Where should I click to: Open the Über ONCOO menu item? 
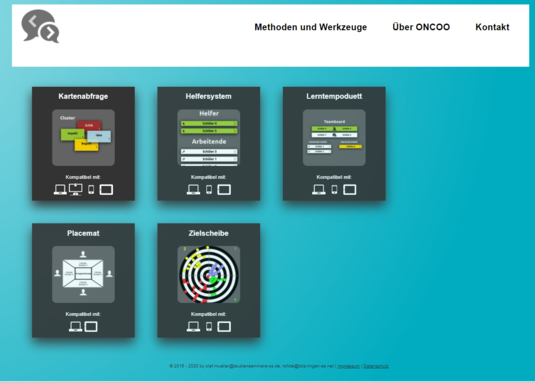421,27
